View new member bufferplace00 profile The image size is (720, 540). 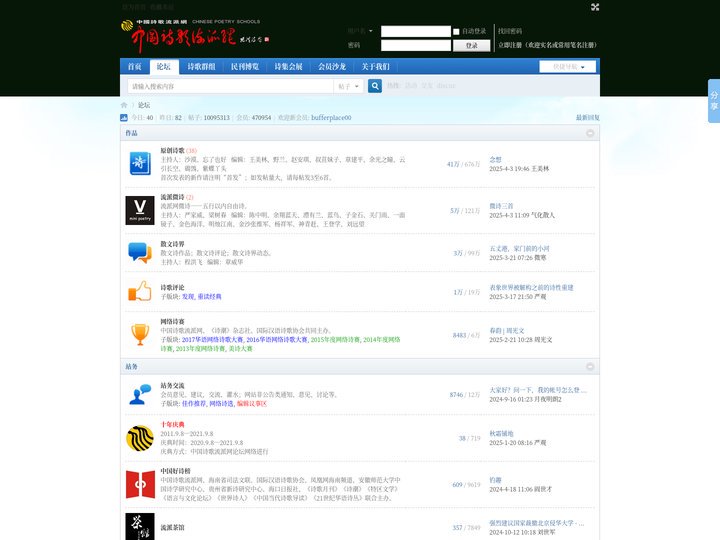pyautogui.click(x=331, y=118)
